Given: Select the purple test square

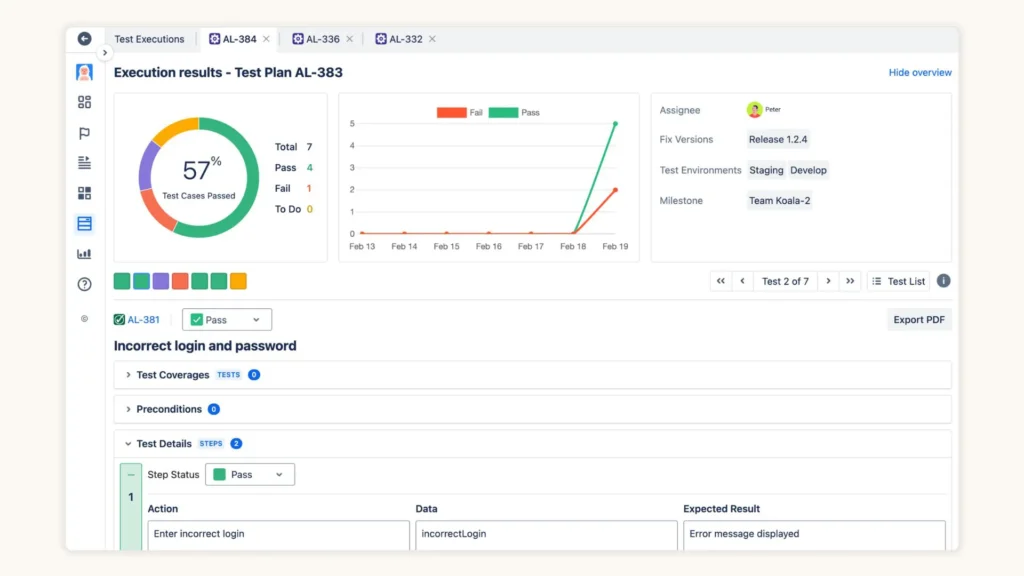Looking at the screenshot, I should (161, 281).
